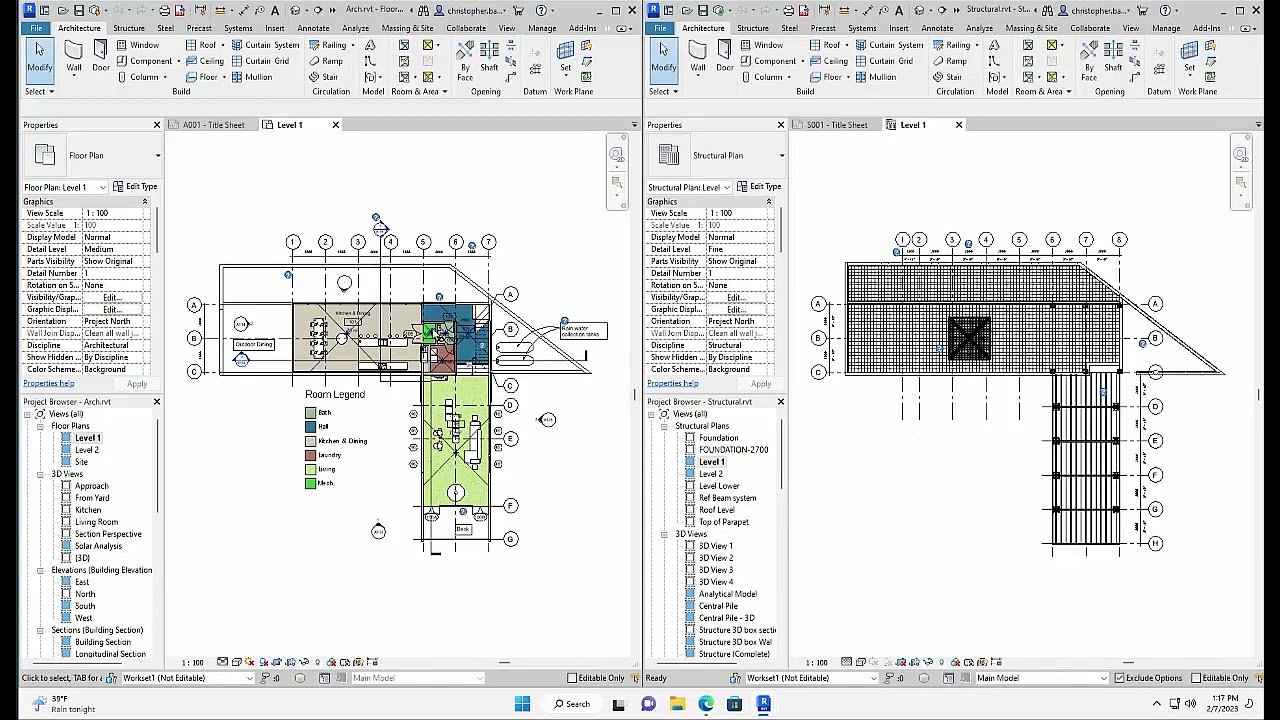This screenshot has width=1280, height=720.
Task: Toggle Exclude Options checkbox in Structural status bar
Action: tap(1119, 678)
